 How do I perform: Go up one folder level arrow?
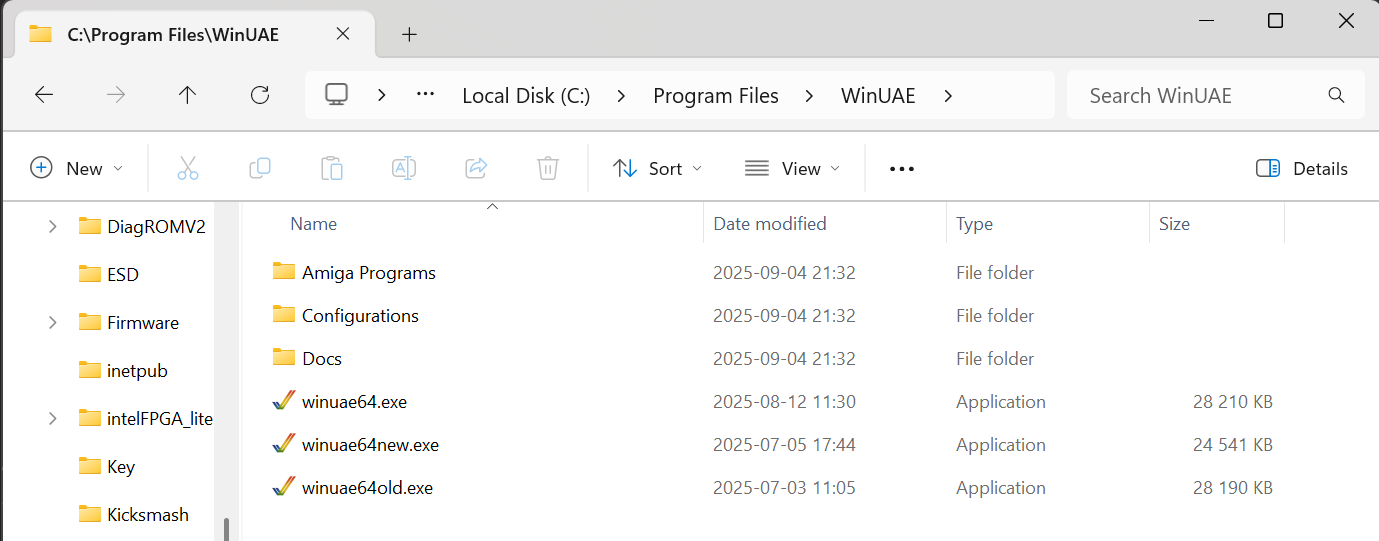tap(187, 95)
